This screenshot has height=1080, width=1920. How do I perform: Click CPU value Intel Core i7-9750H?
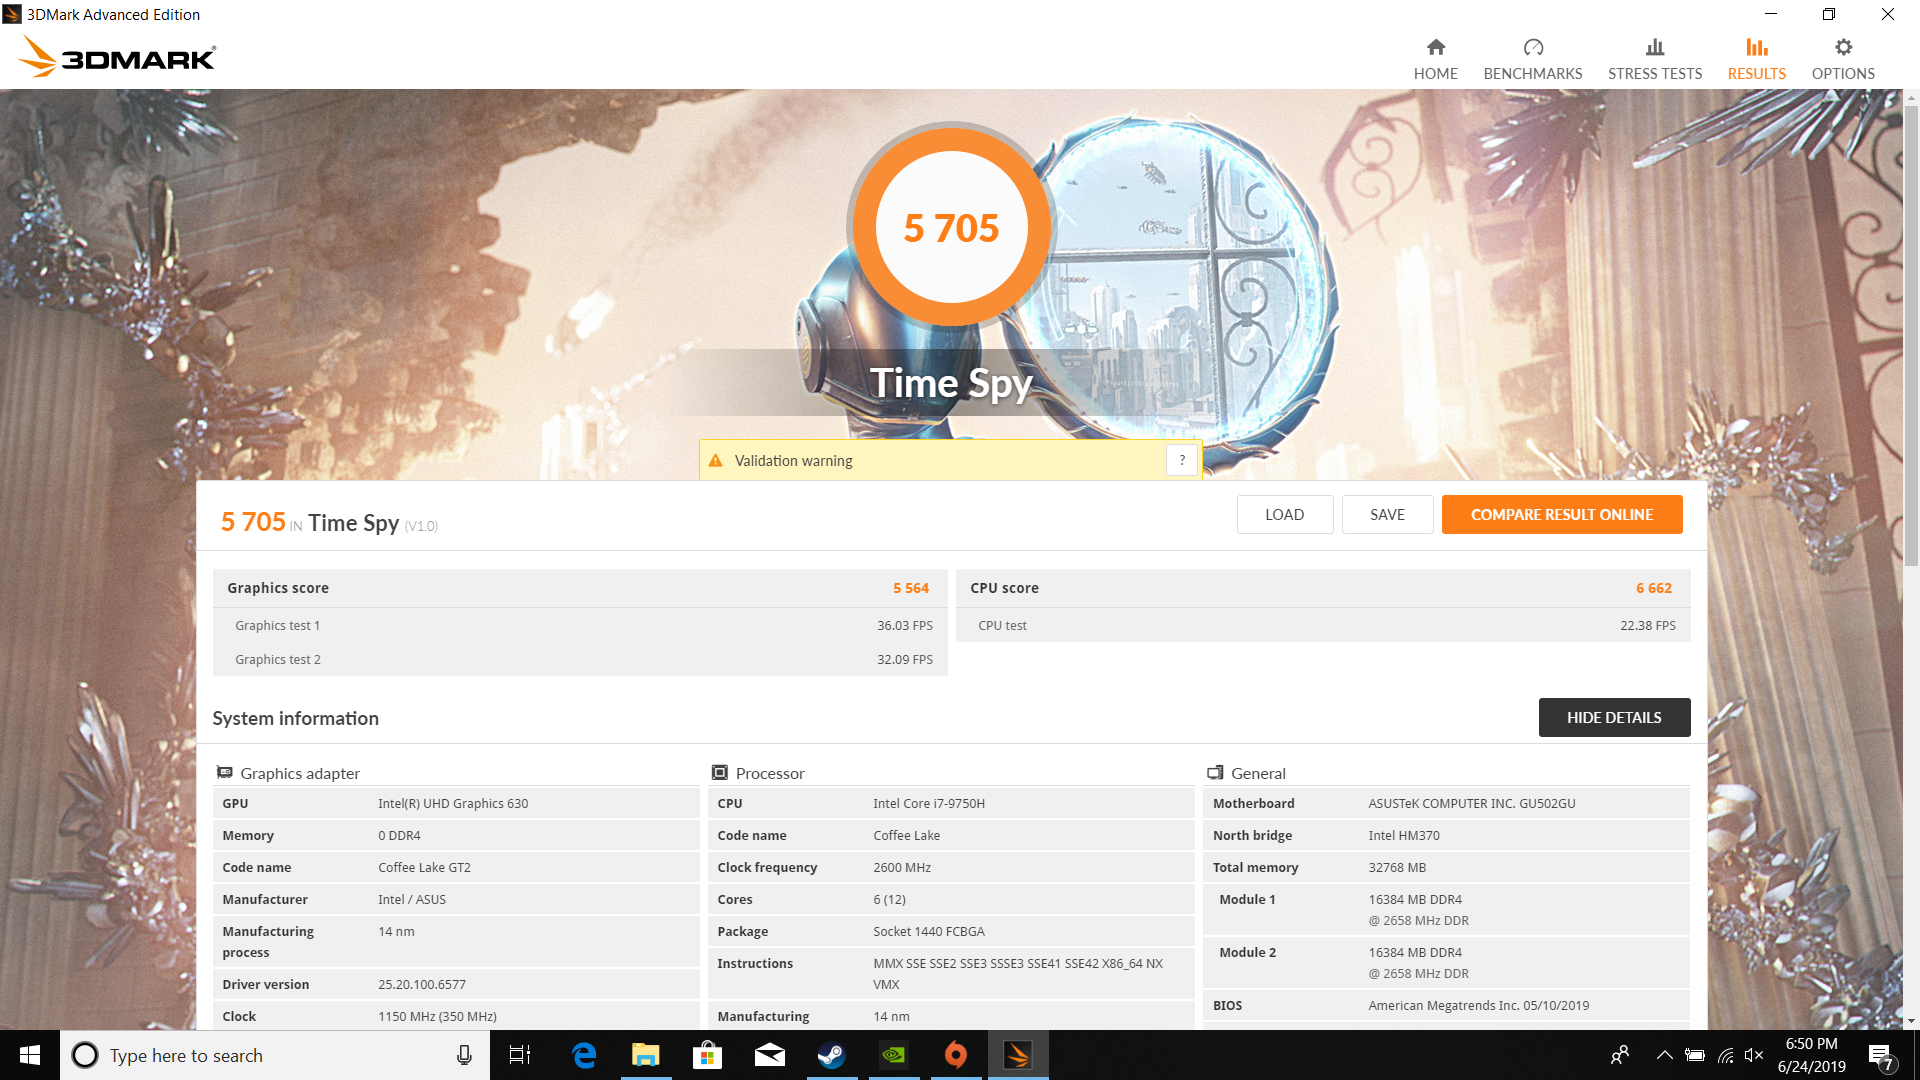tap(929, 803)
